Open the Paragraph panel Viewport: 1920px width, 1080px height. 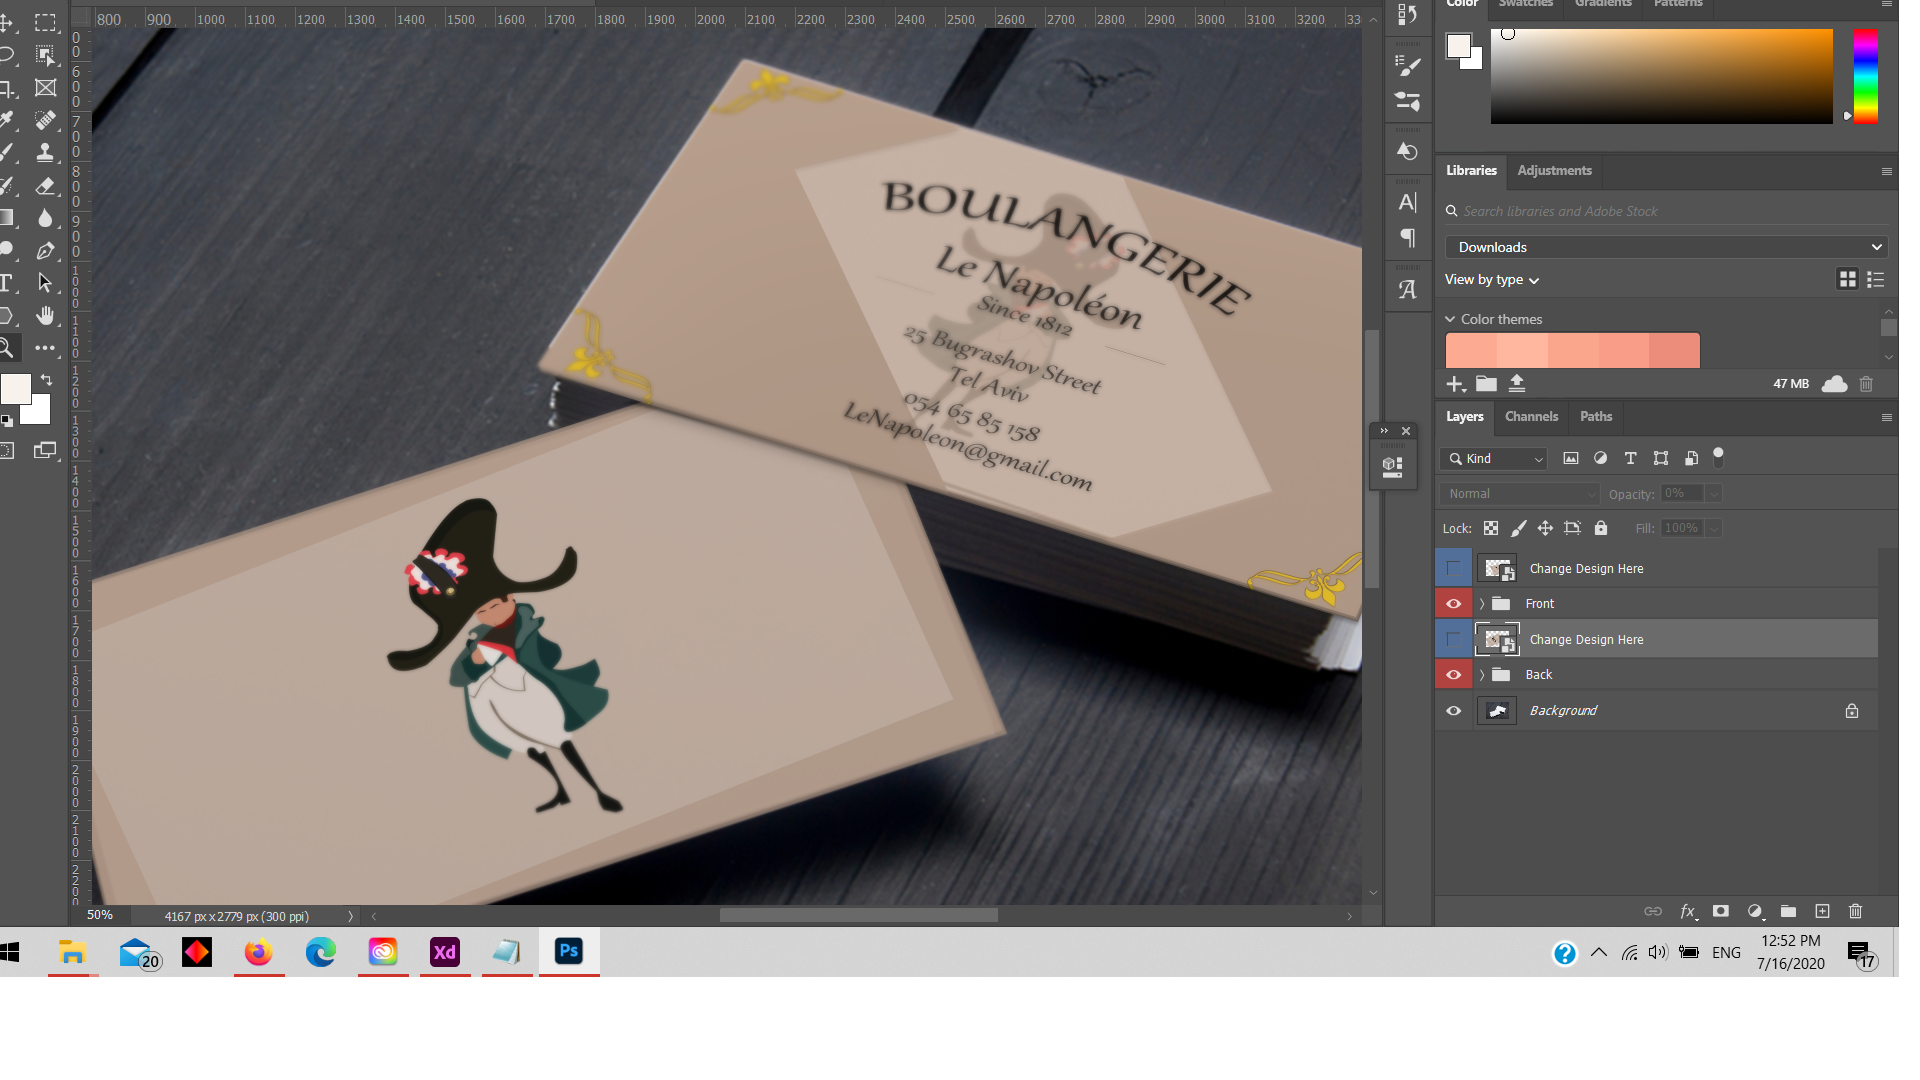coord(1408,239)
